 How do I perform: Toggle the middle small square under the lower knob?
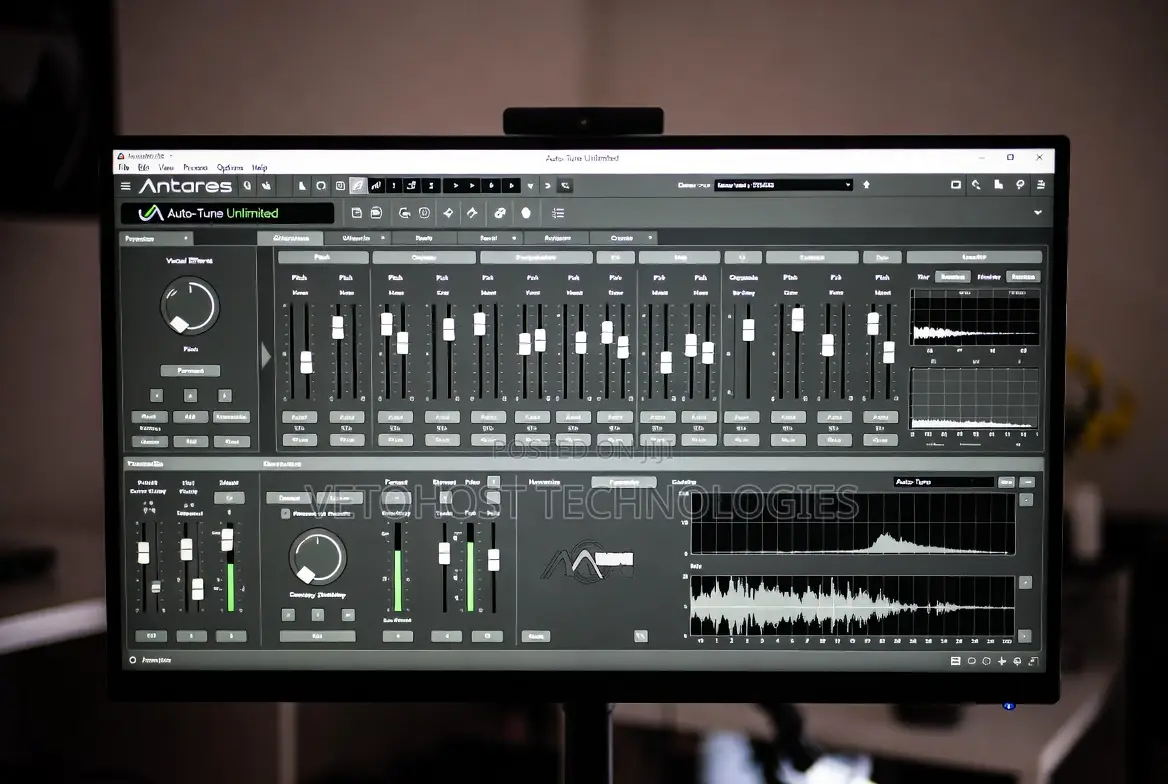[318, 615]
